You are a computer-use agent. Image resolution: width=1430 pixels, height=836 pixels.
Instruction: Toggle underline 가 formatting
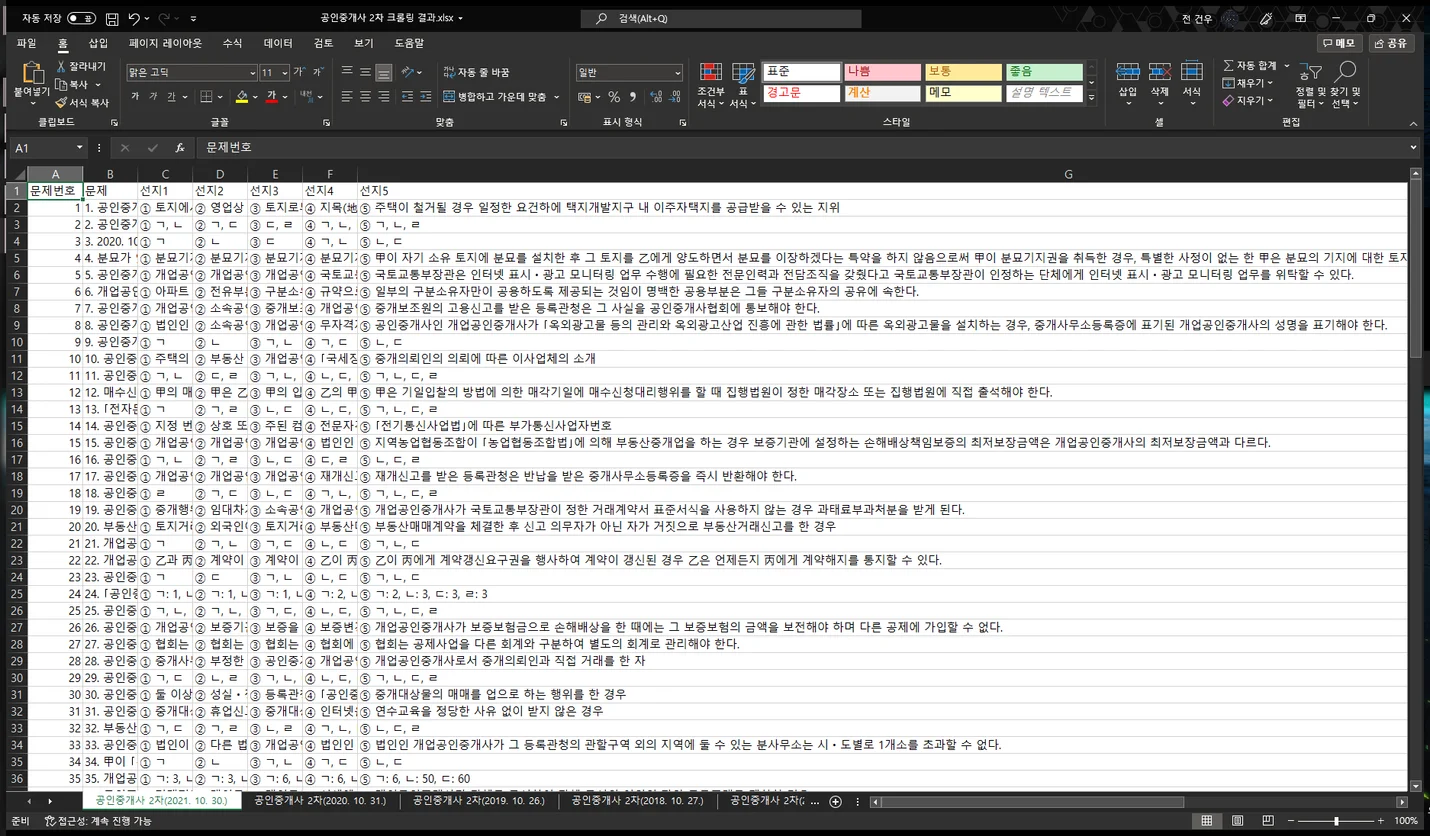(x=171, y=97)
